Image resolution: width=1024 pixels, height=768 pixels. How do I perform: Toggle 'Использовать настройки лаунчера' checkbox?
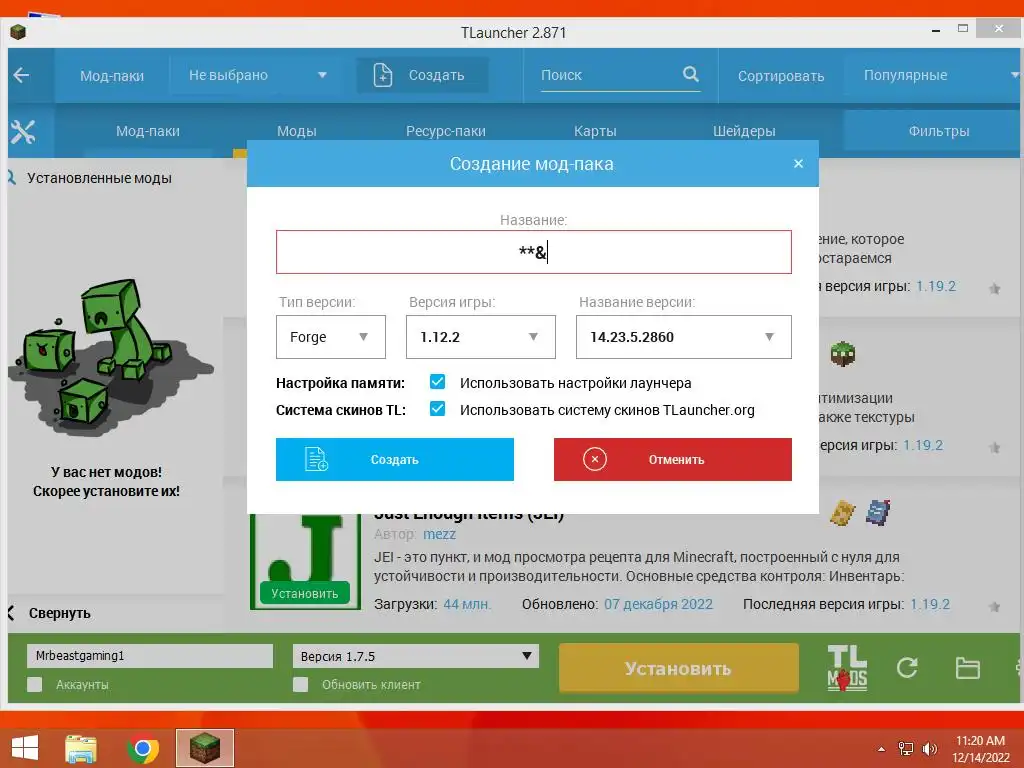pos(438,382)
